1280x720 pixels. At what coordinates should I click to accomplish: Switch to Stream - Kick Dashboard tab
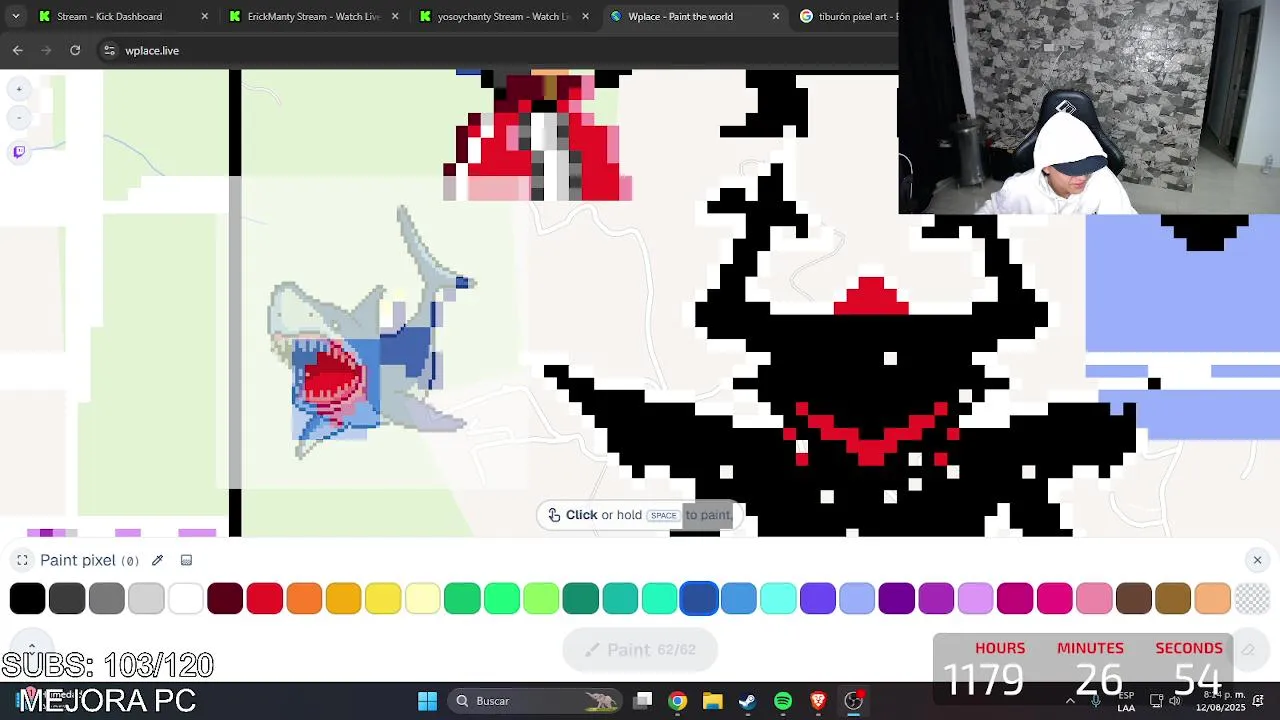[123, 16]
